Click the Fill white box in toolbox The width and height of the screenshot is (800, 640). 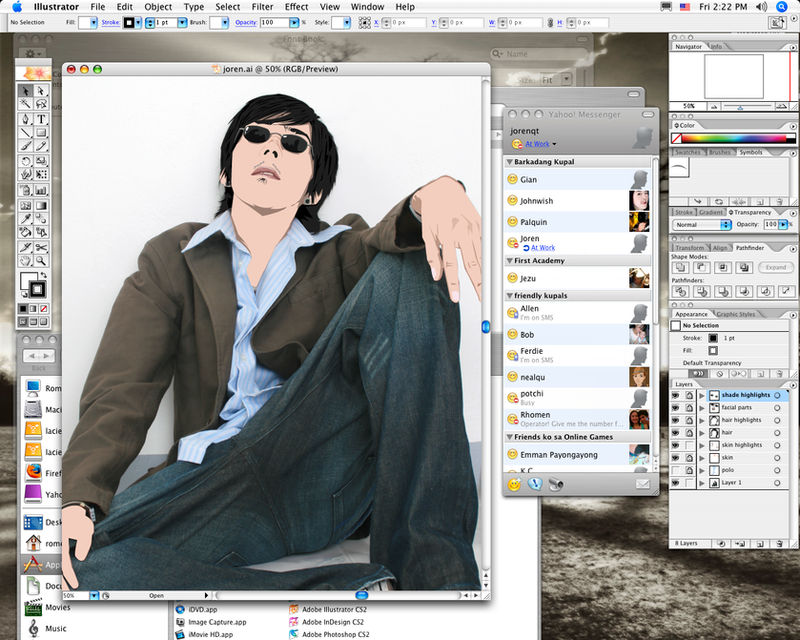coord(28,280)
